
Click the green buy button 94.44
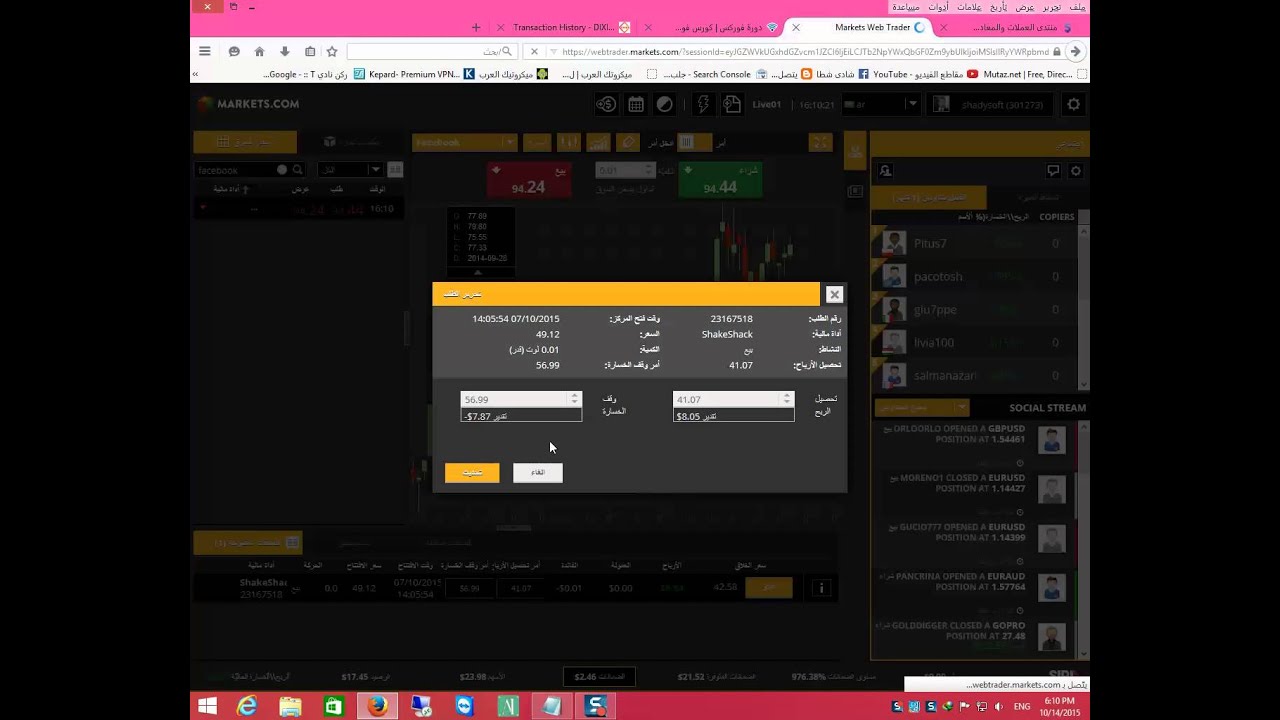coord(720,181)
